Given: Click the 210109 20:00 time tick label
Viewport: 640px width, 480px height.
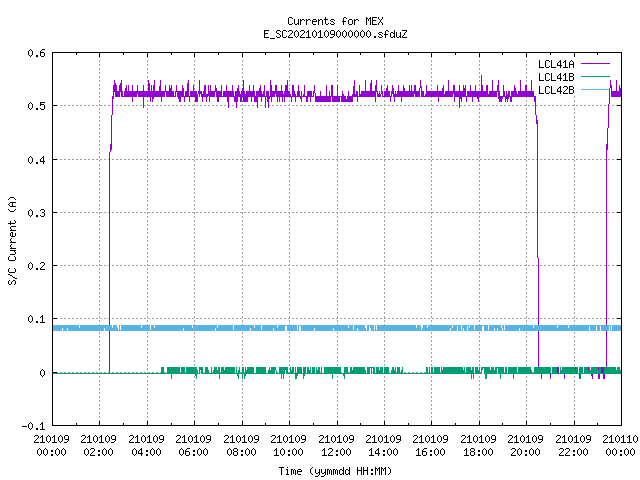Looking at the screenshot, I should point(525,446).
